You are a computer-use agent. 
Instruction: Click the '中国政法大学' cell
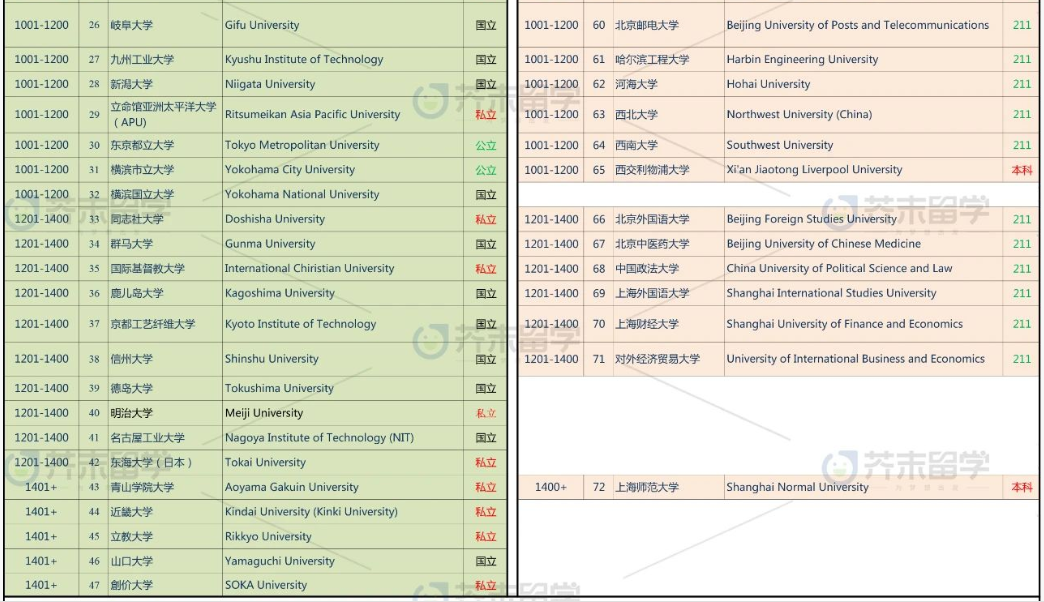[x=668, y=268]
